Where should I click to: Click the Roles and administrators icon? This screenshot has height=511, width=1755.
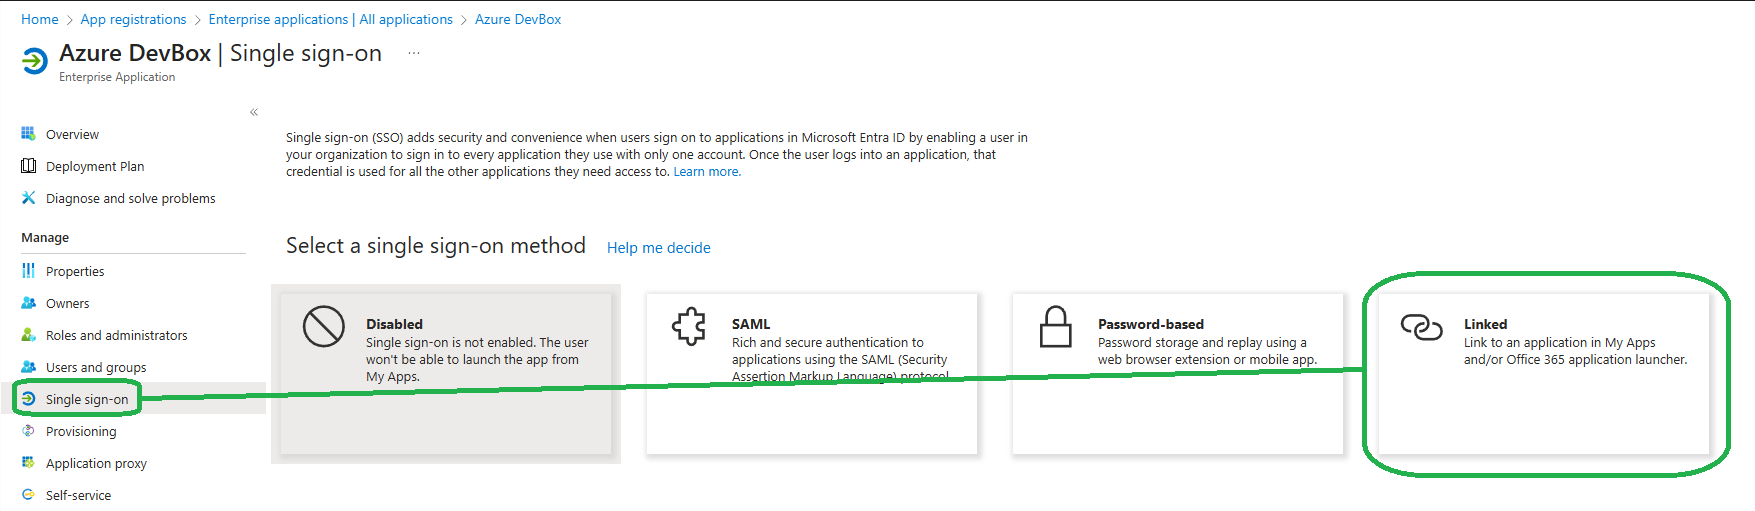coord(28,335)
